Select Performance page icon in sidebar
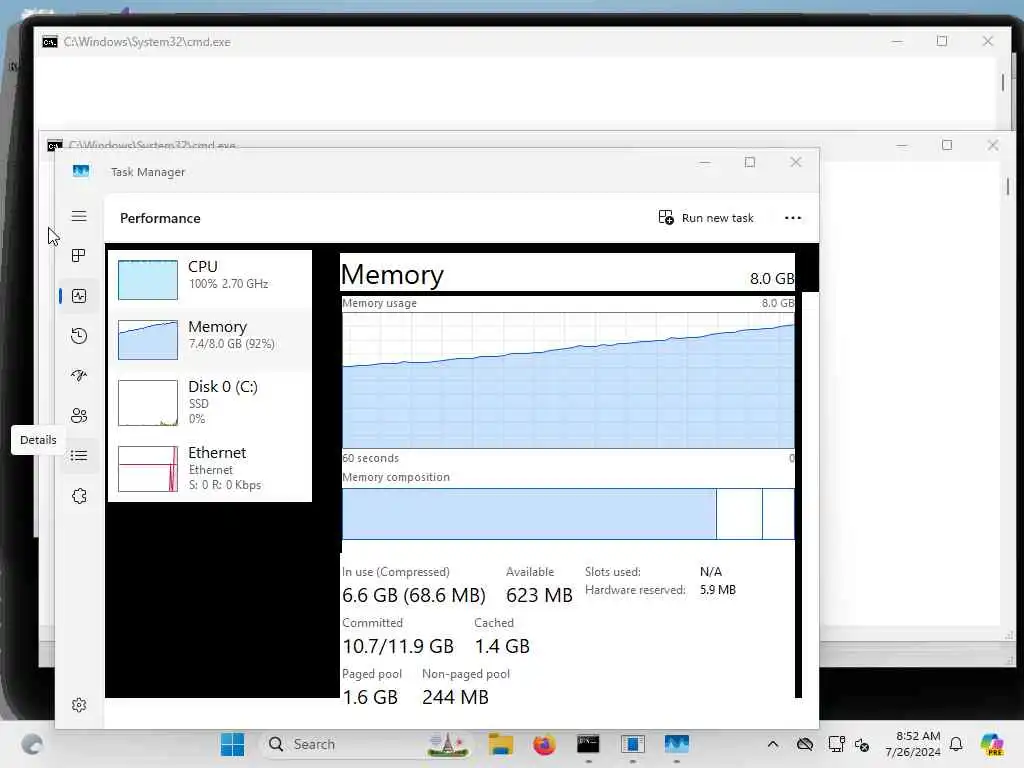The image size is (1024, 768). pyautogui.click(x=79, y=296)
